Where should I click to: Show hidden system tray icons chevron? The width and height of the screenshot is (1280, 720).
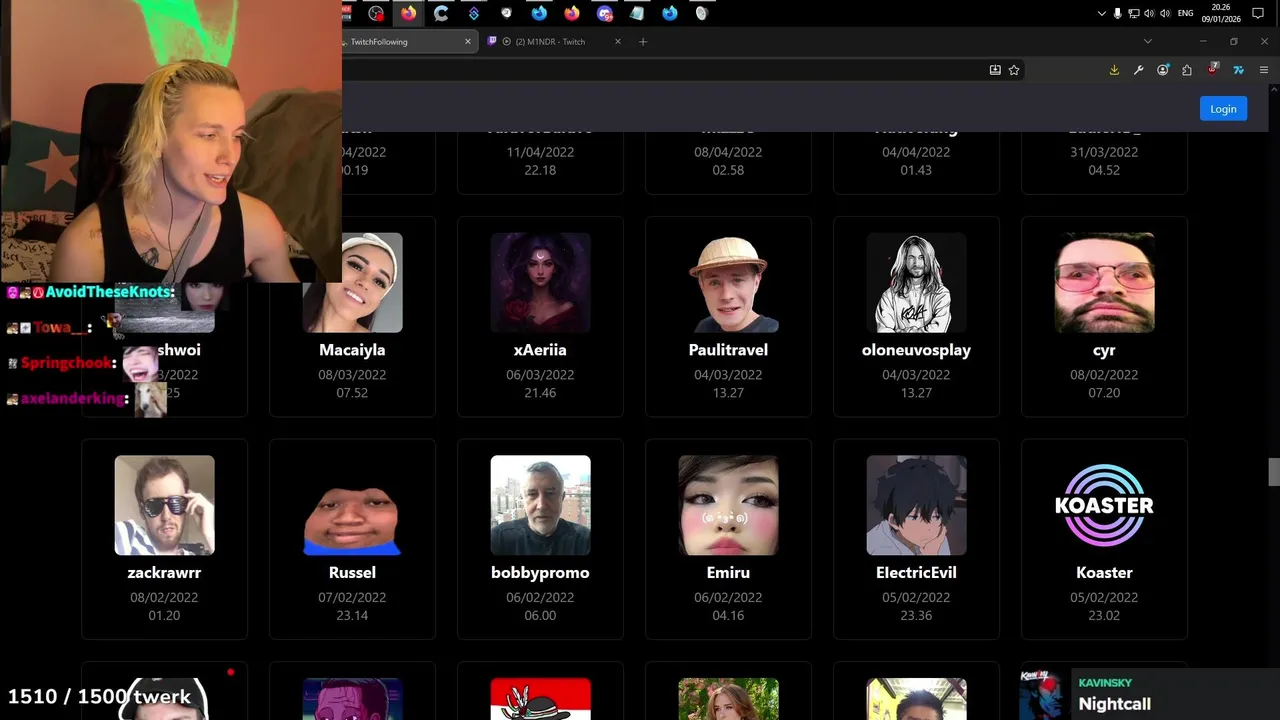(x=1102, y=13)
